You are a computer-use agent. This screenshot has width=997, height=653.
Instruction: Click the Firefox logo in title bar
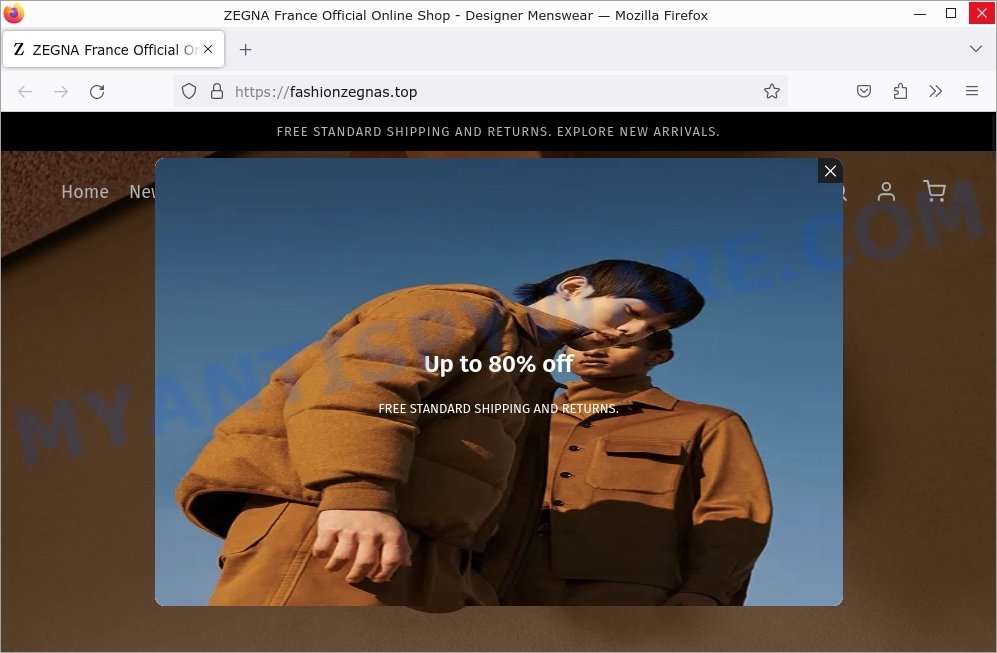(13, 13)
